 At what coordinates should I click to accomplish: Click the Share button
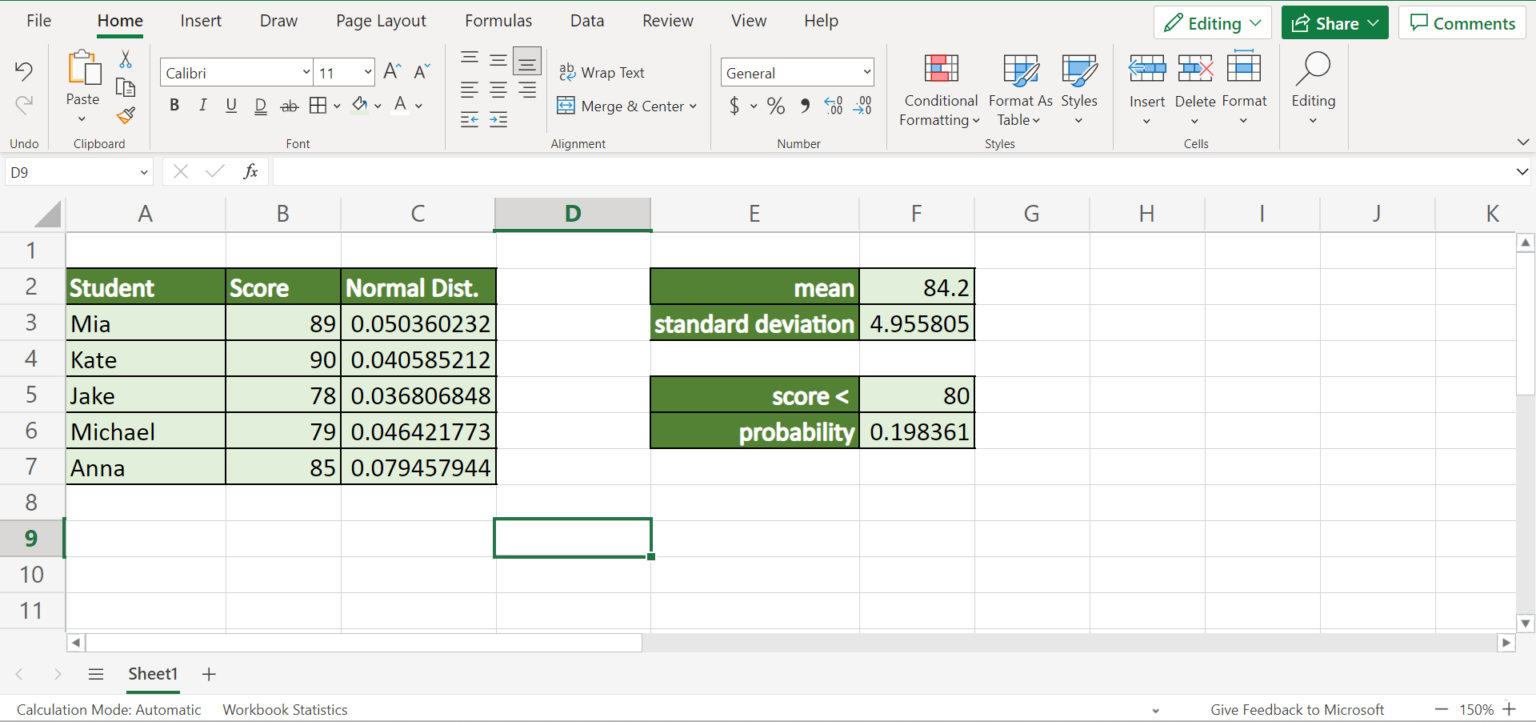point(1334,21)
